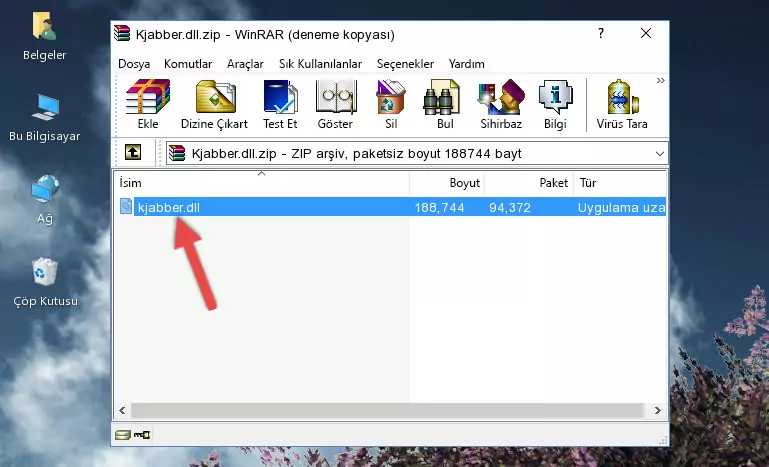This screenshot has width=769, height=467.
Task: Click the horizontal scrollbar track
Action: pos(387,410)
